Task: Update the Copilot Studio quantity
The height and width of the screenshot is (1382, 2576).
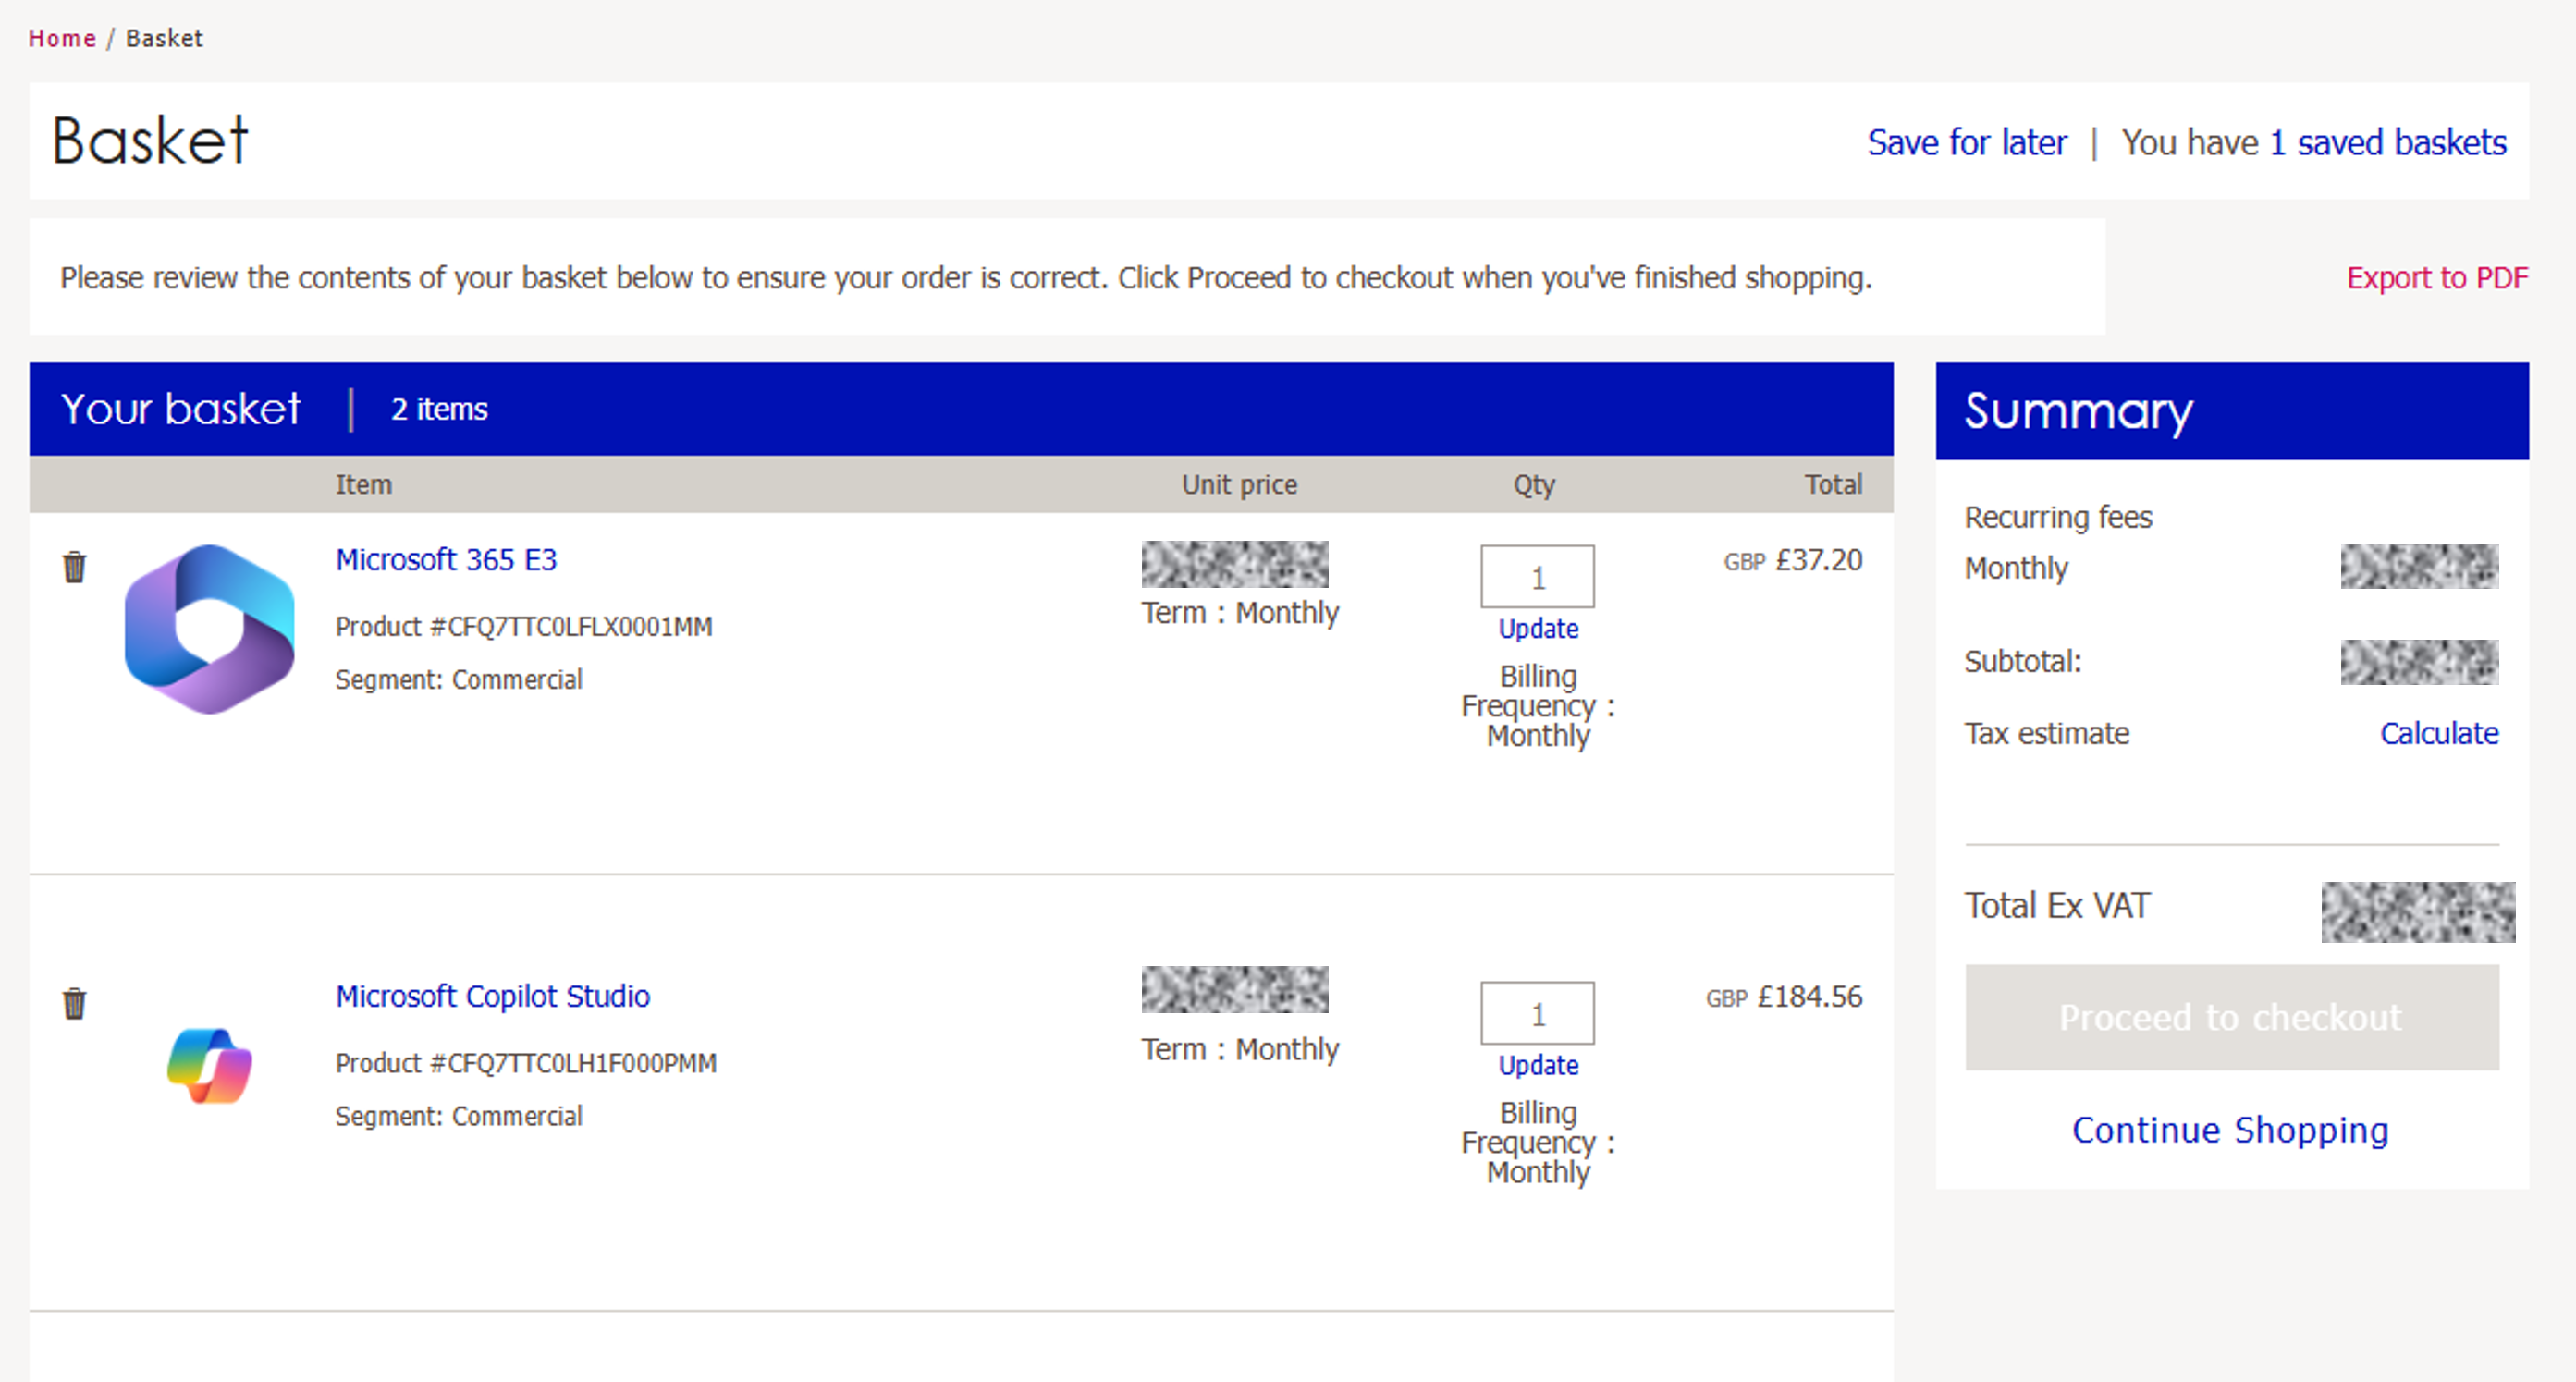Action: (1537, 1065)
